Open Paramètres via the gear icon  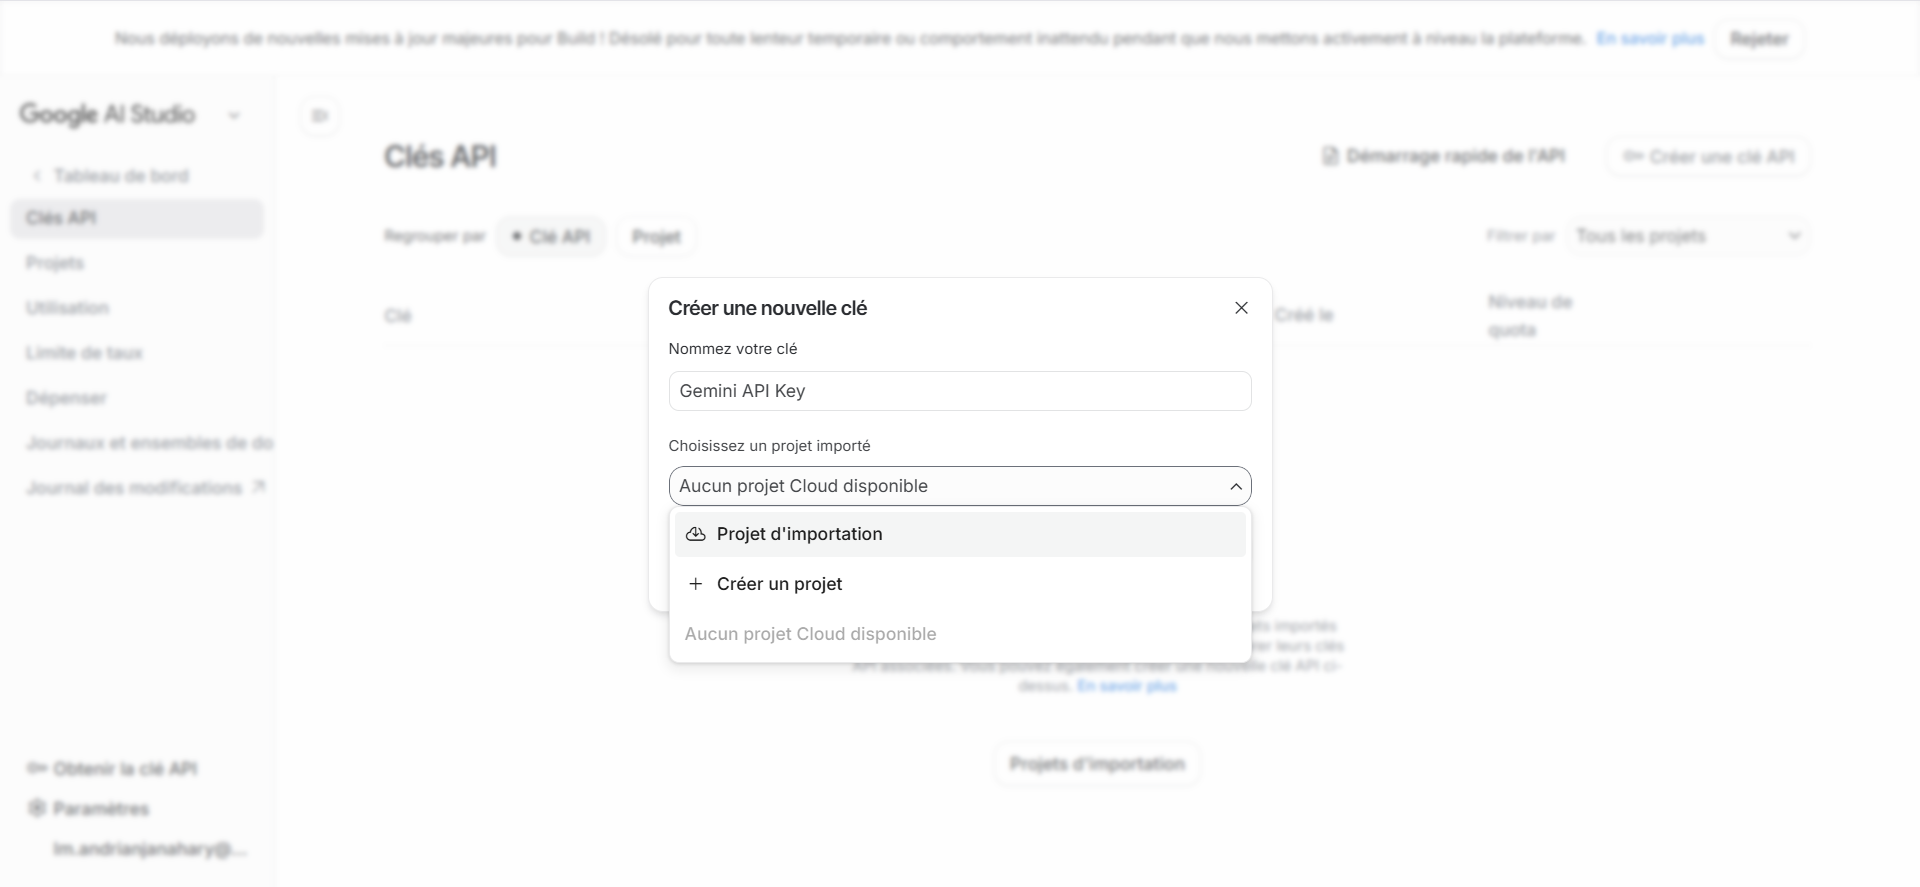(37, 808)
